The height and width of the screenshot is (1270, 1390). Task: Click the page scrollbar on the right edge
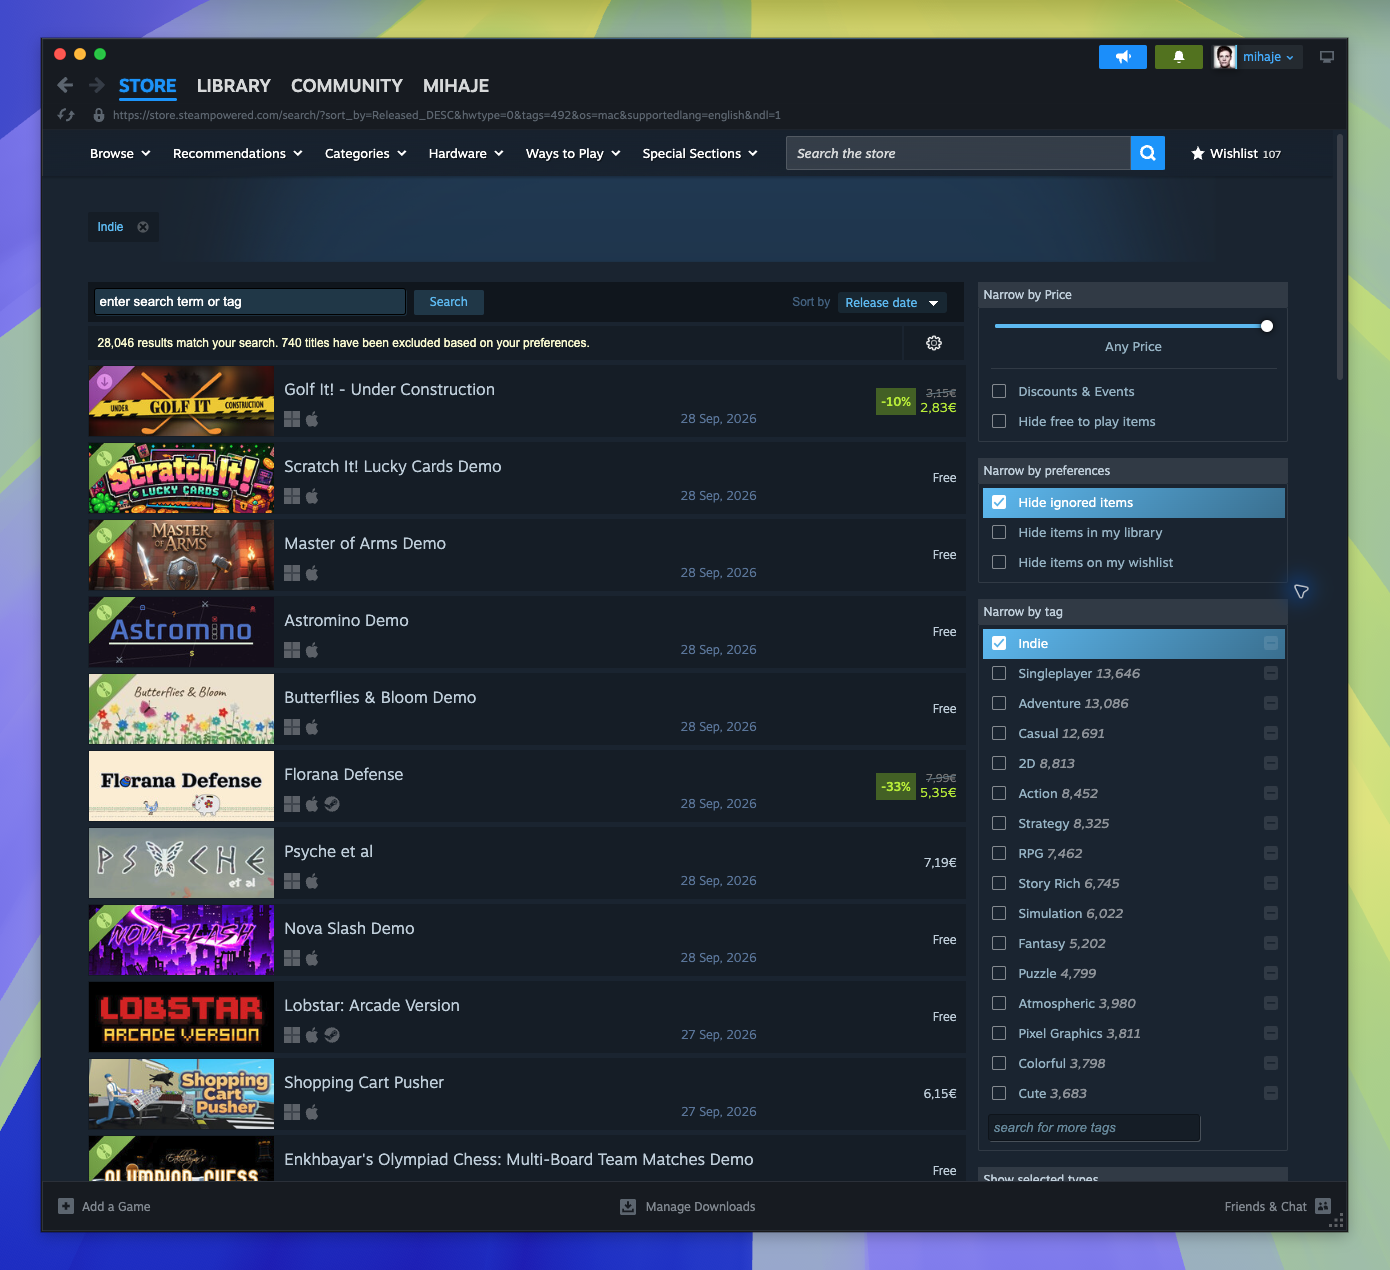tap(1340, 257)
